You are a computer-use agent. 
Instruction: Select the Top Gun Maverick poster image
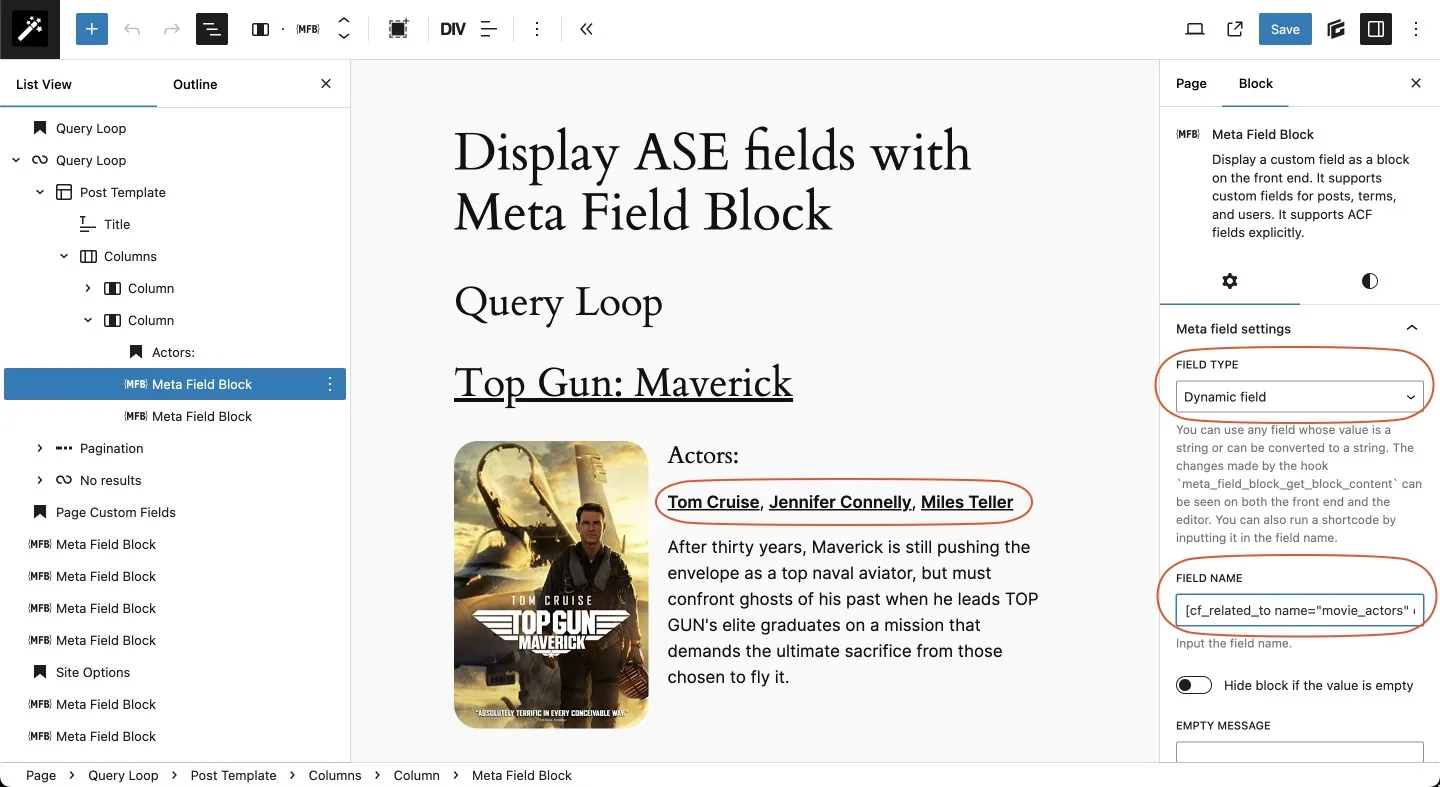pyautogui.click(x=551, y=584)
